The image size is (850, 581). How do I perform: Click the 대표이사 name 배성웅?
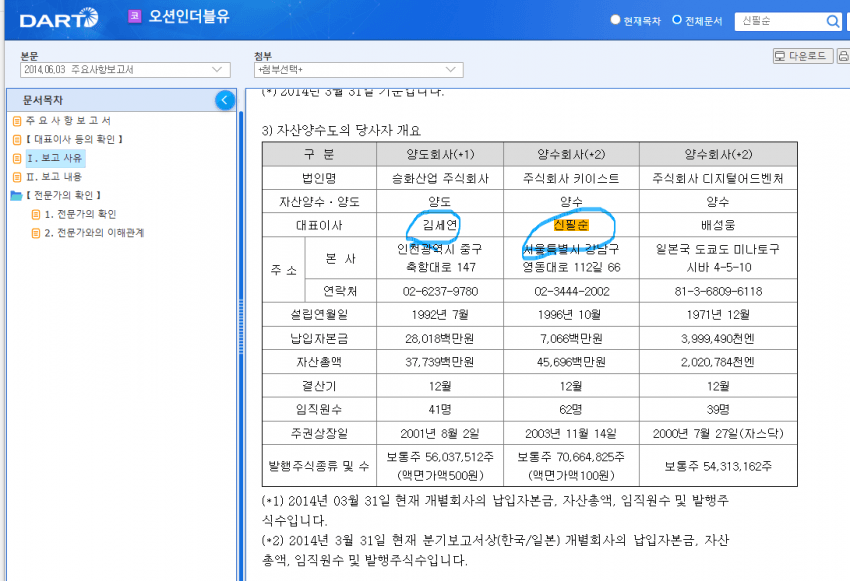click(718, 225)
